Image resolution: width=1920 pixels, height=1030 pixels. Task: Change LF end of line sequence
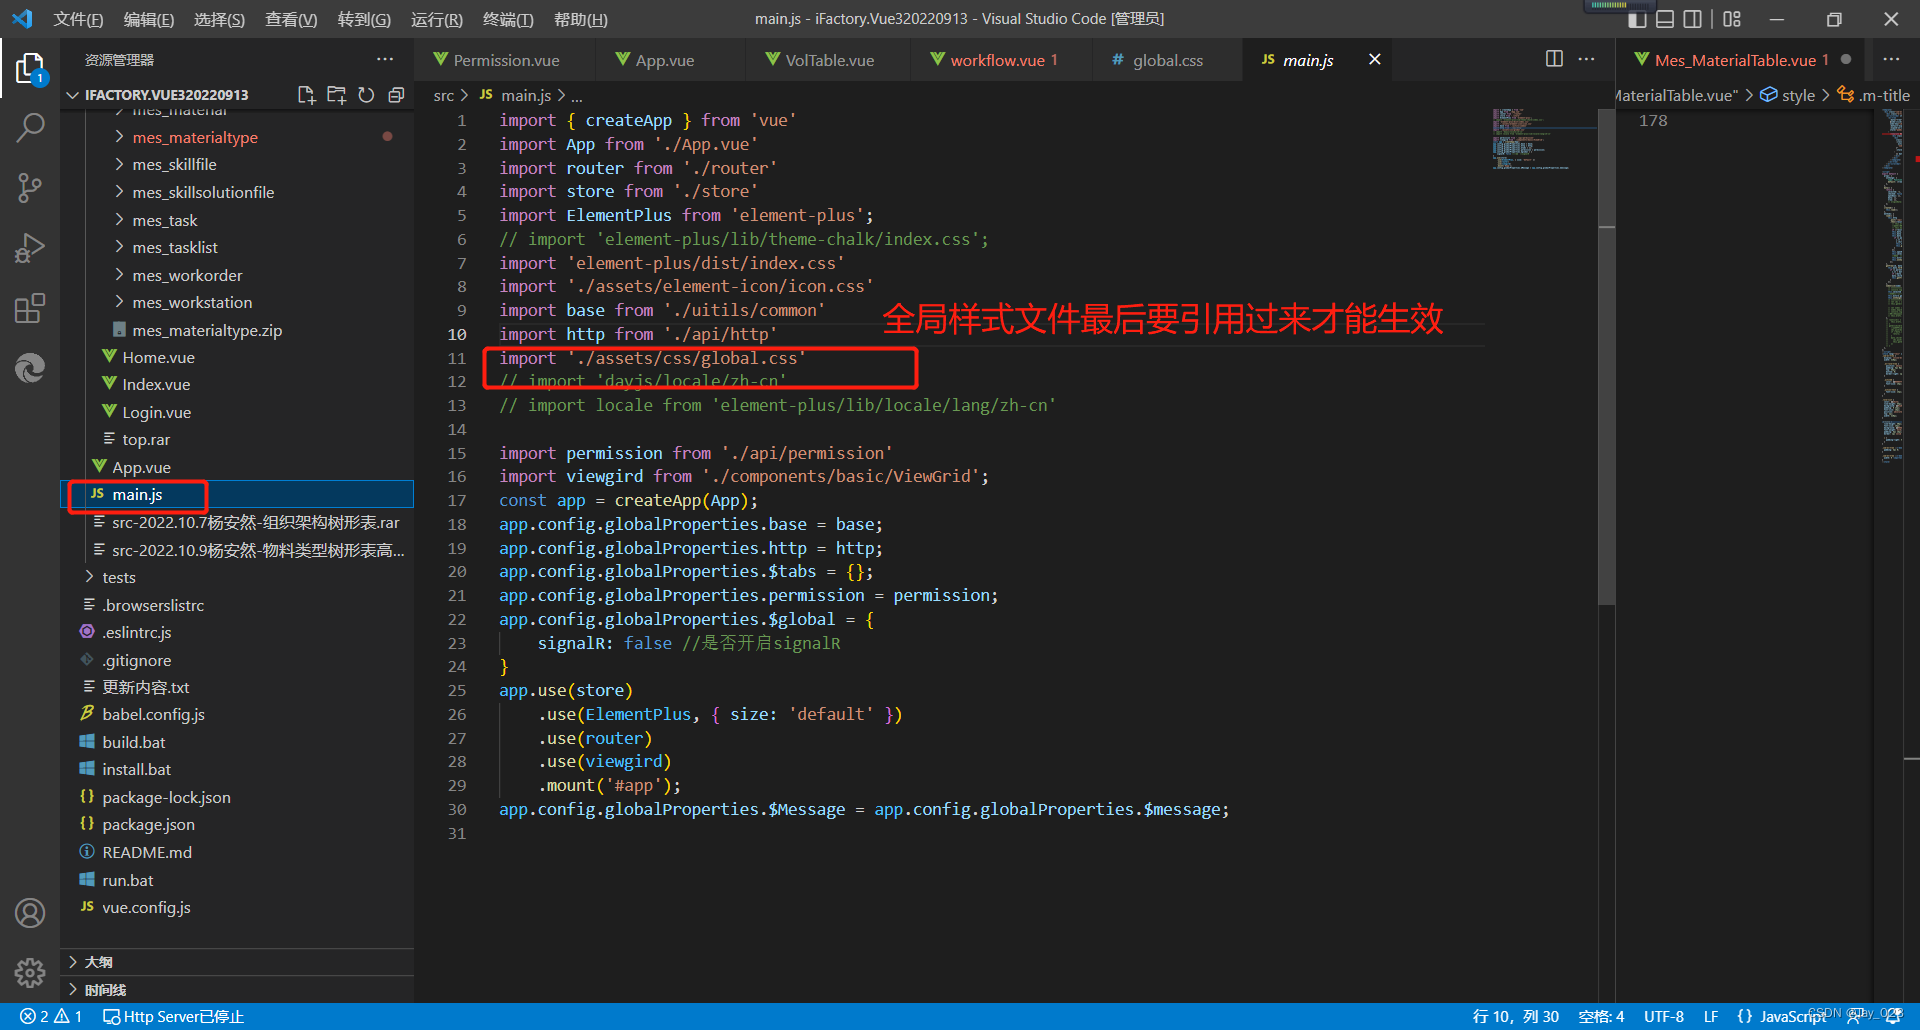point(1711,1017)
